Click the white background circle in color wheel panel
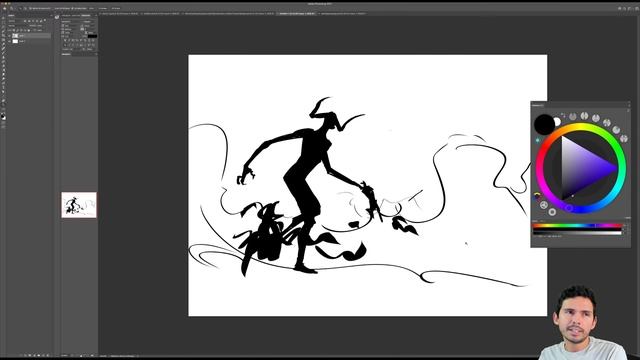 click(557, 122)
